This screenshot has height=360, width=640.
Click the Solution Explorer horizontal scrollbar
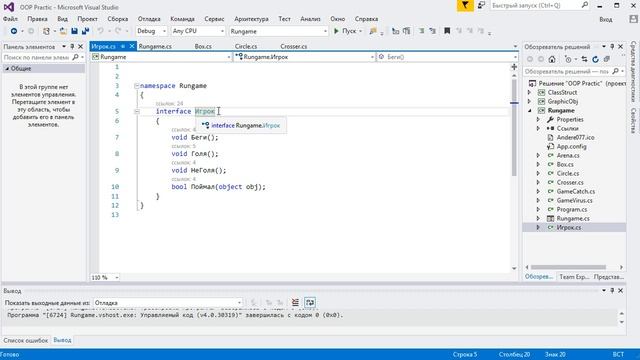(x=569, y=267)
